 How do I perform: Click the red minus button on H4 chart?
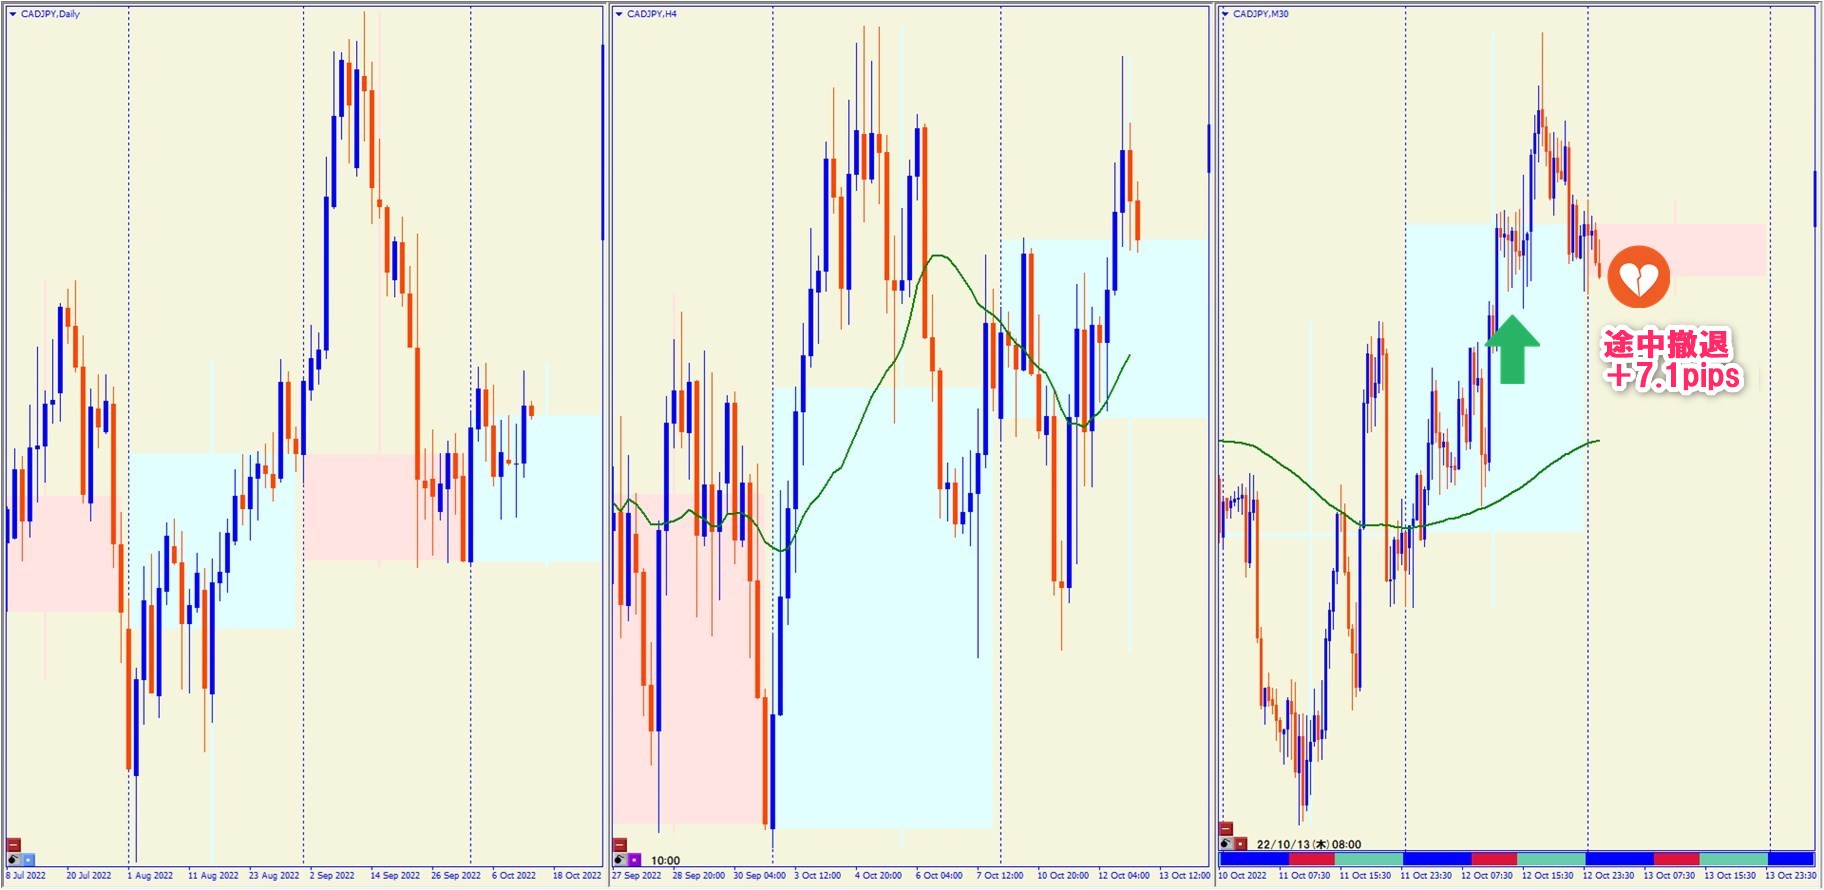(x=619, y=845)
